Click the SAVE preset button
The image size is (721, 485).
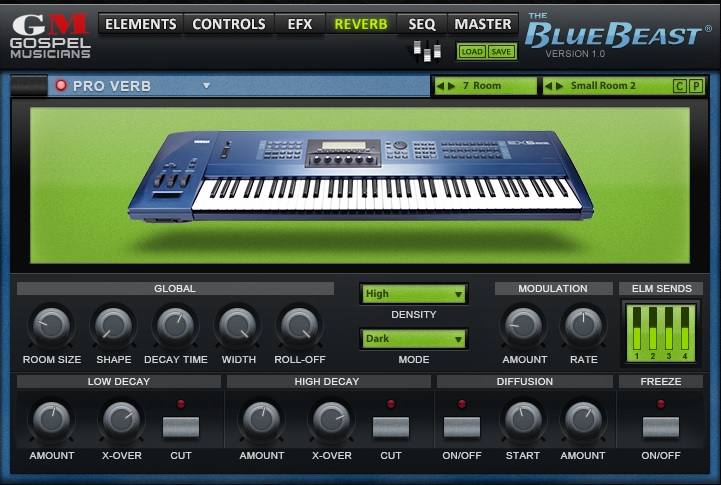tap(501, 51)
